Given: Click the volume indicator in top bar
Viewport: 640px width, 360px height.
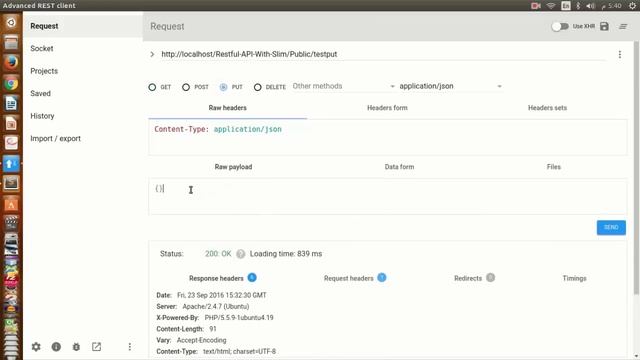Looking at the screenshot, I should point(591,6).
